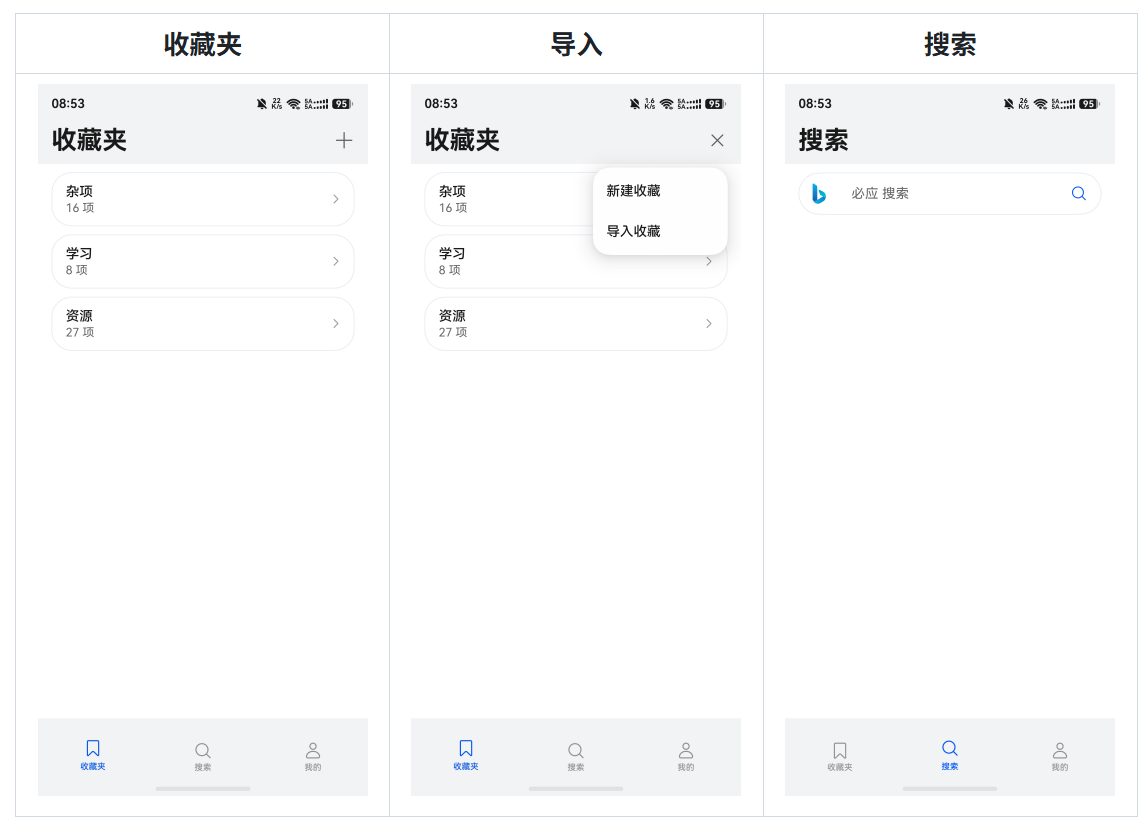Screen dimensions: 1146x825
Task: Select 资源 title in the 收藏夹 panel
Action: tap(79, 316)
